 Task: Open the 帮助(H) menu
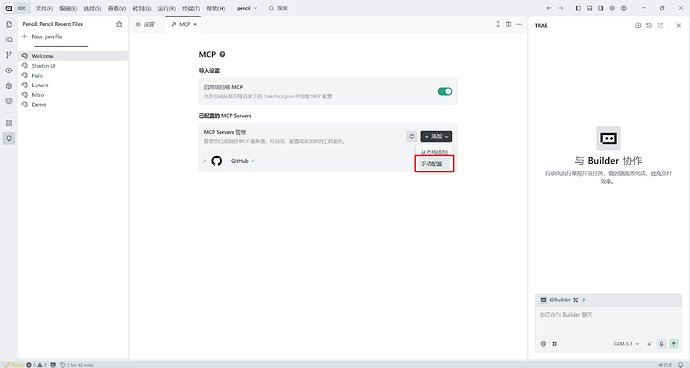coord(216,8)
